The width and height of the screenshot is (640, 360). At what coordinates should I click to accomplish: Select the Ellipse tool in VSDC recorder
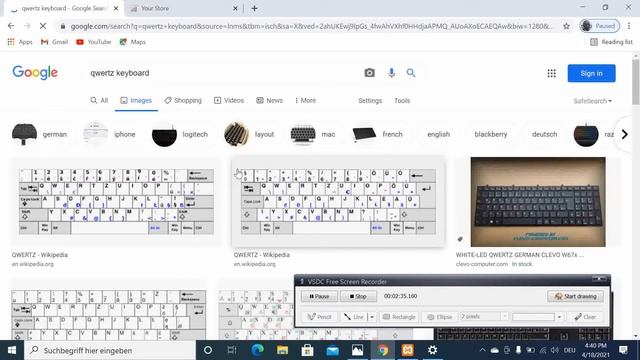pos(439,317)
